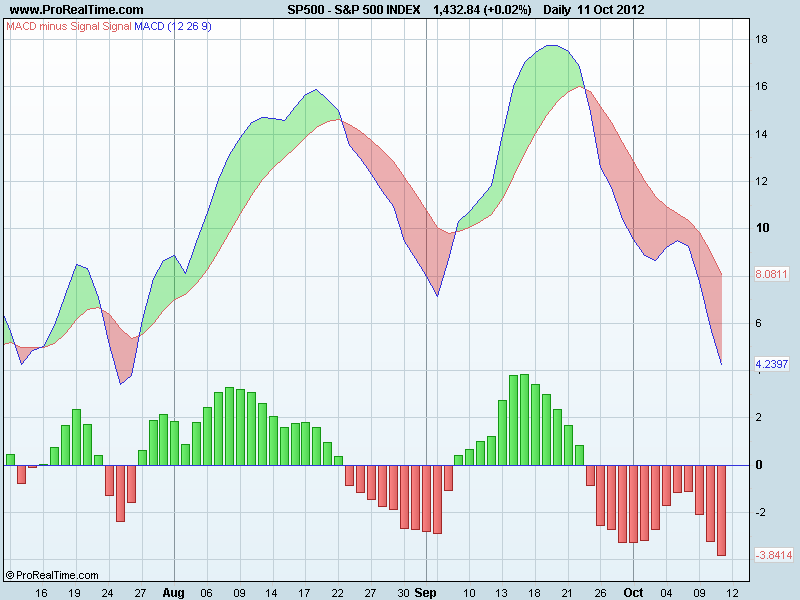800x600 pixels.
Task: Click the SP500 - S&P 500 INDEX title
Action: coord(354,10)
